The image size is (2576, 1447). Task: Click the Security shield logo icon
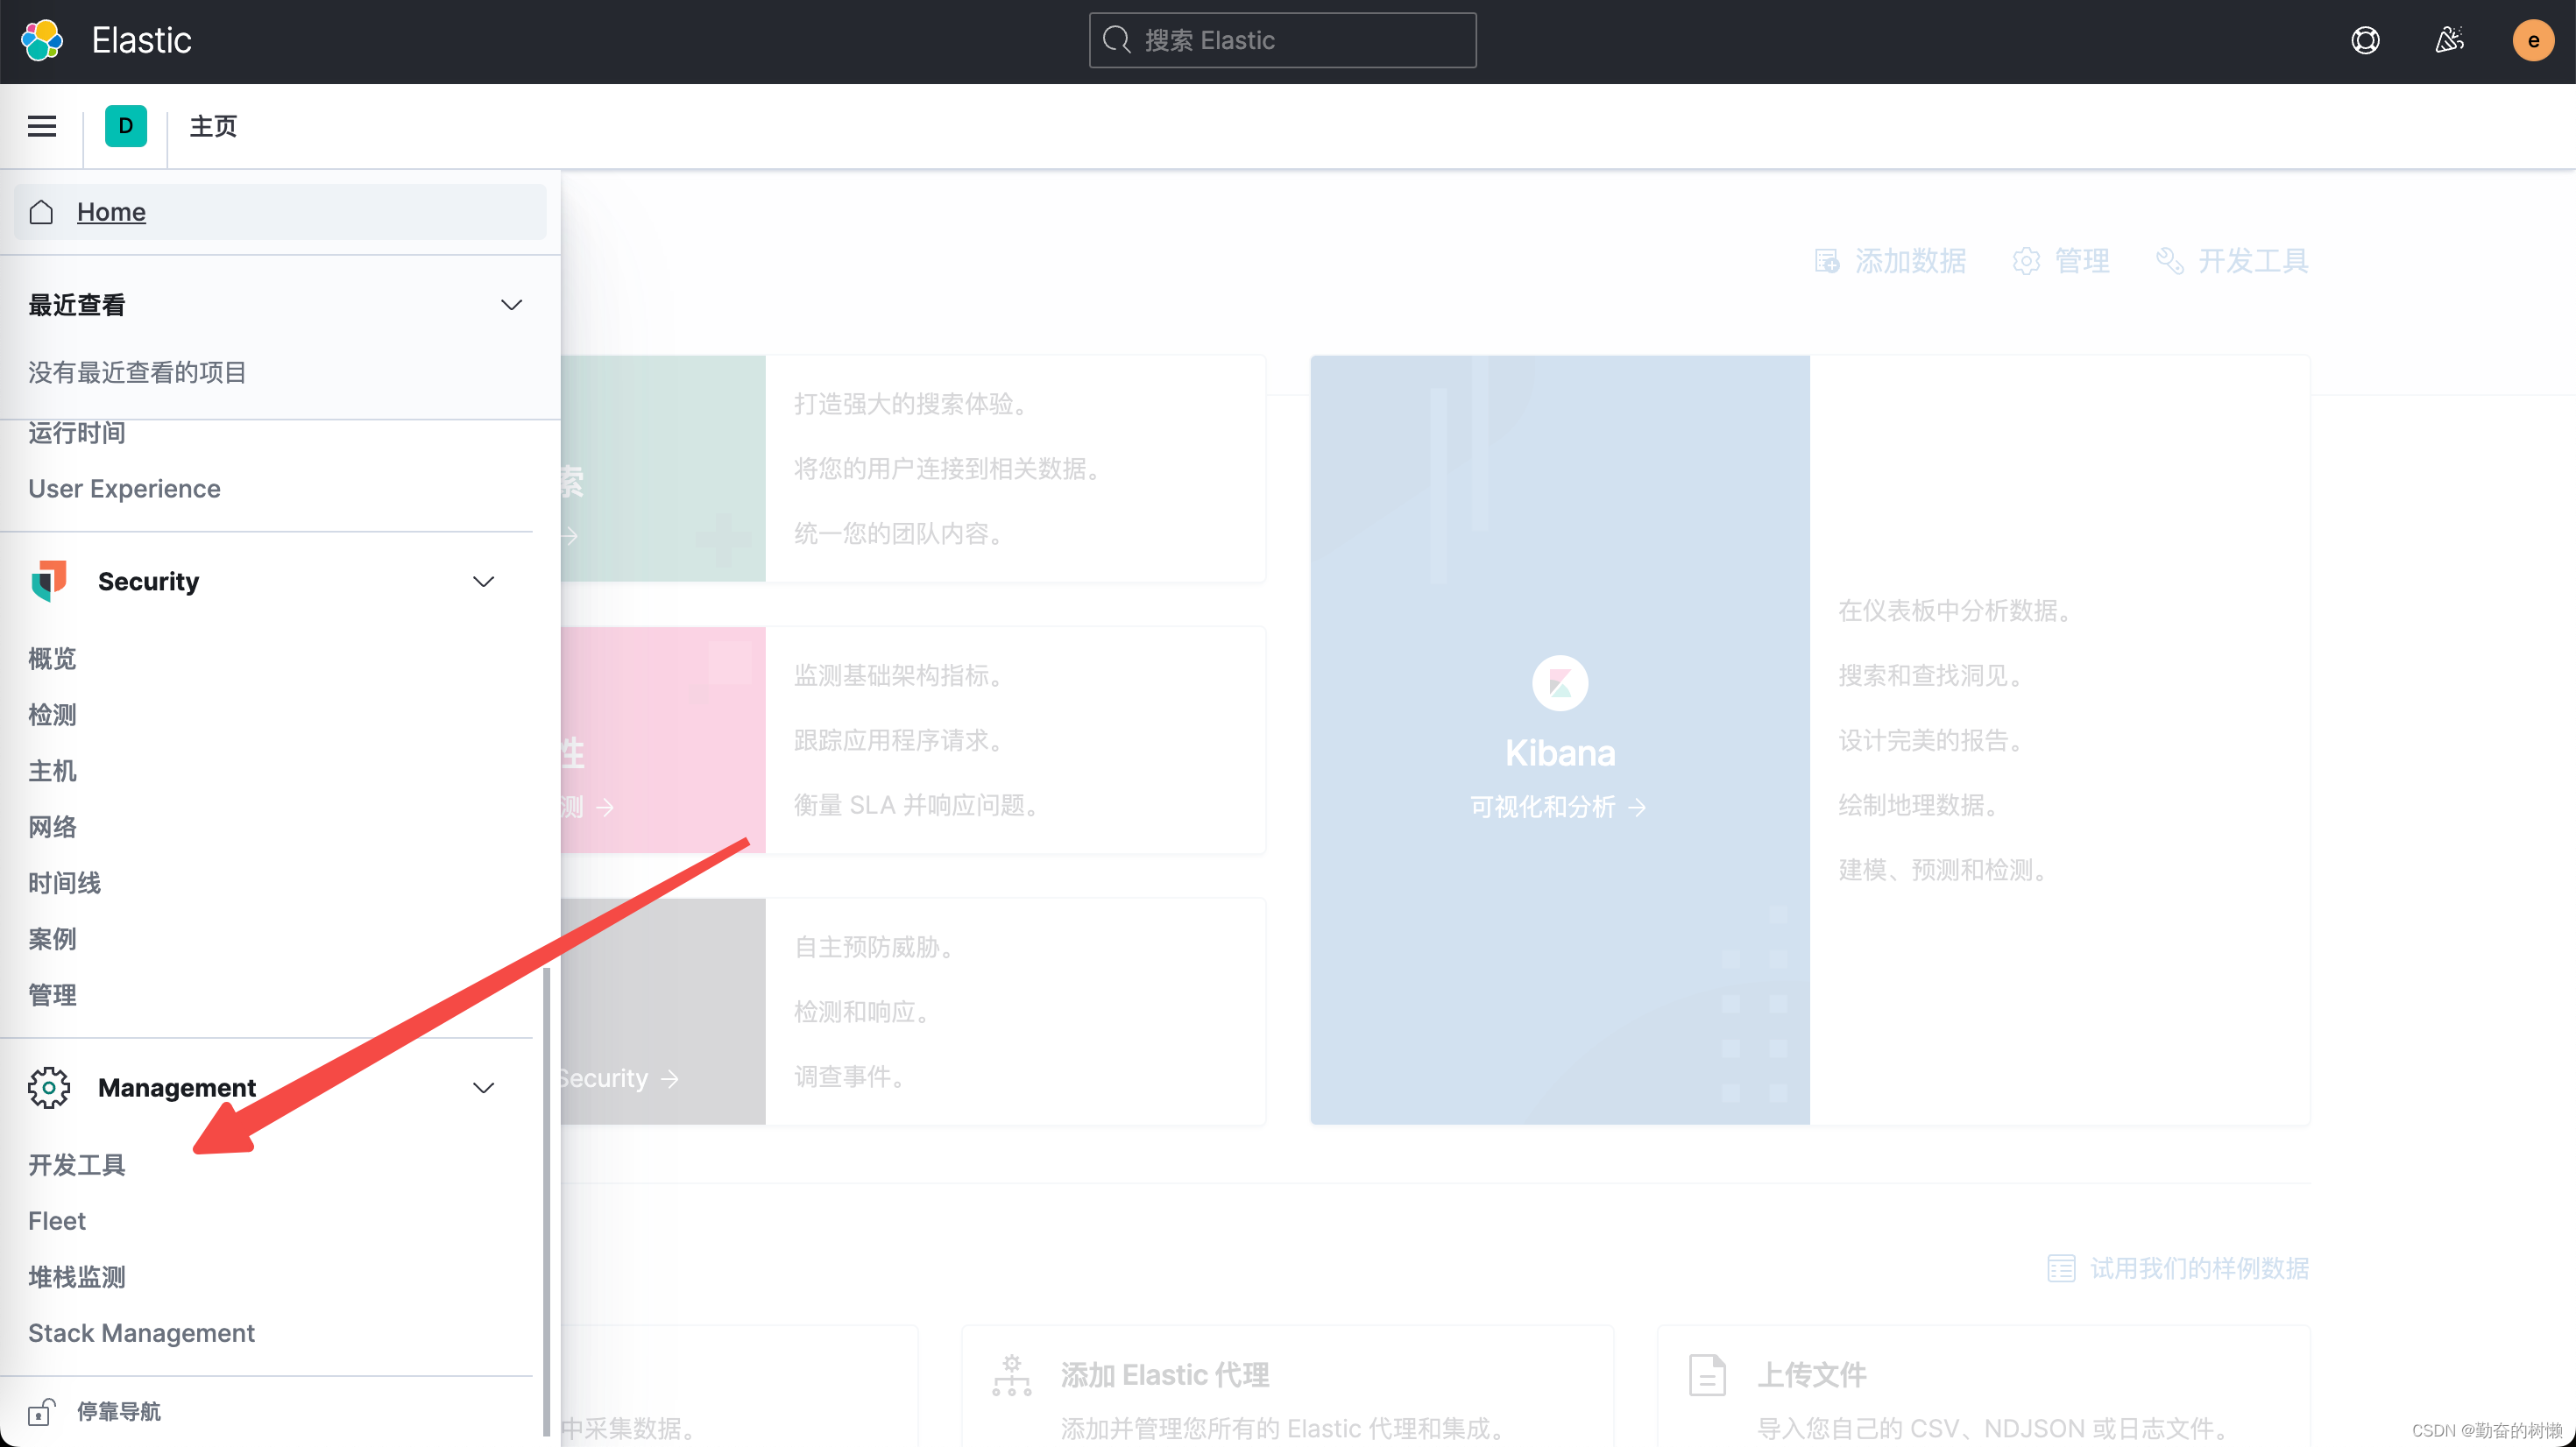[48, 581]
